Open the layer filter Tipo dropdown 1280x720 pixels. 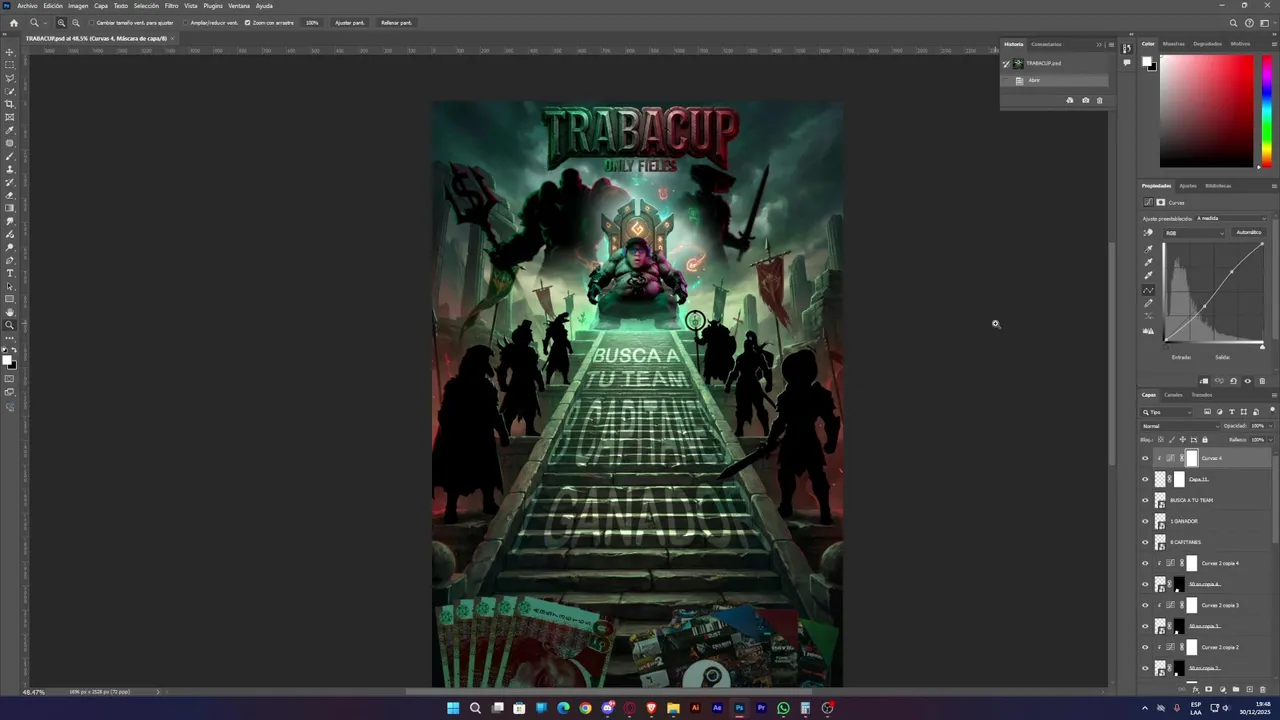[x=1168, y=412]
